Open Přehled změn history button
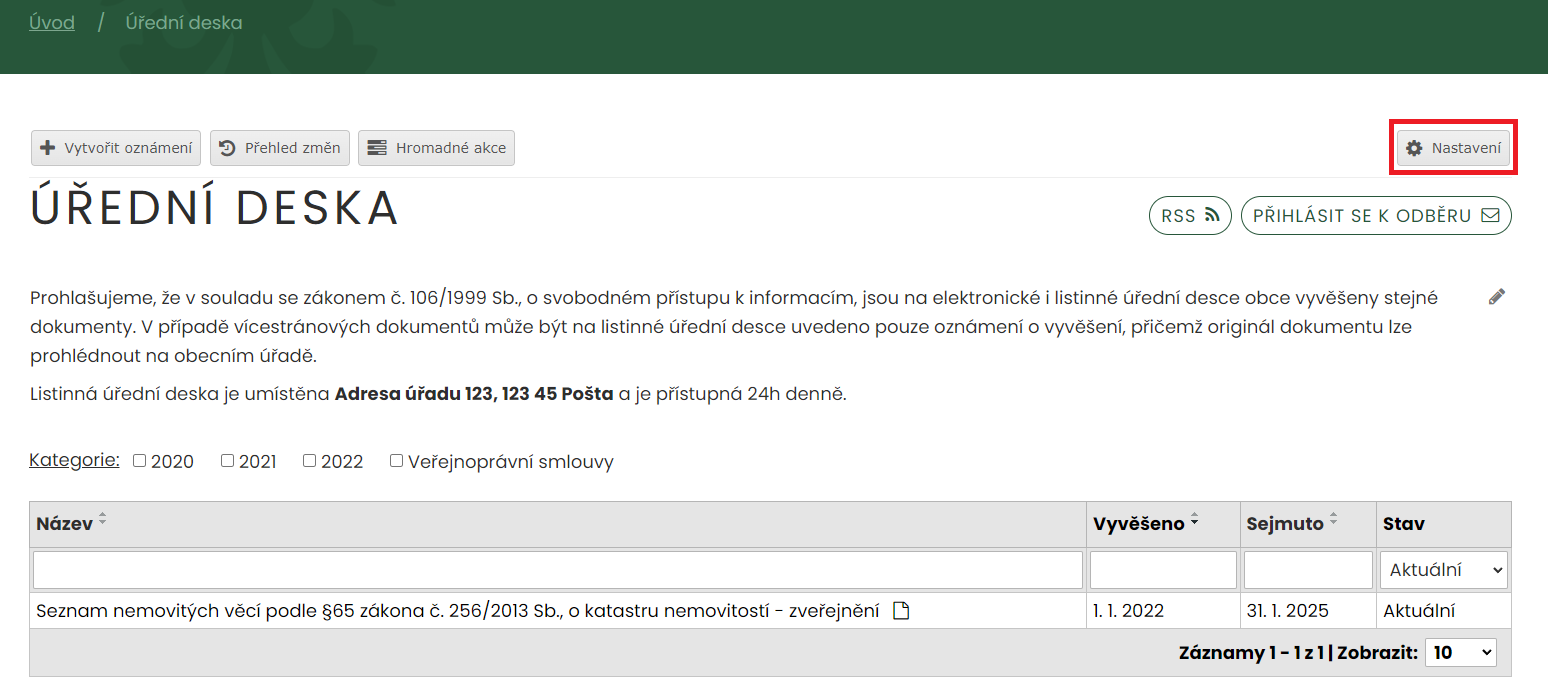Viewport: 1548px width, 689px height. pyautogui.click(x=280, y=148)
